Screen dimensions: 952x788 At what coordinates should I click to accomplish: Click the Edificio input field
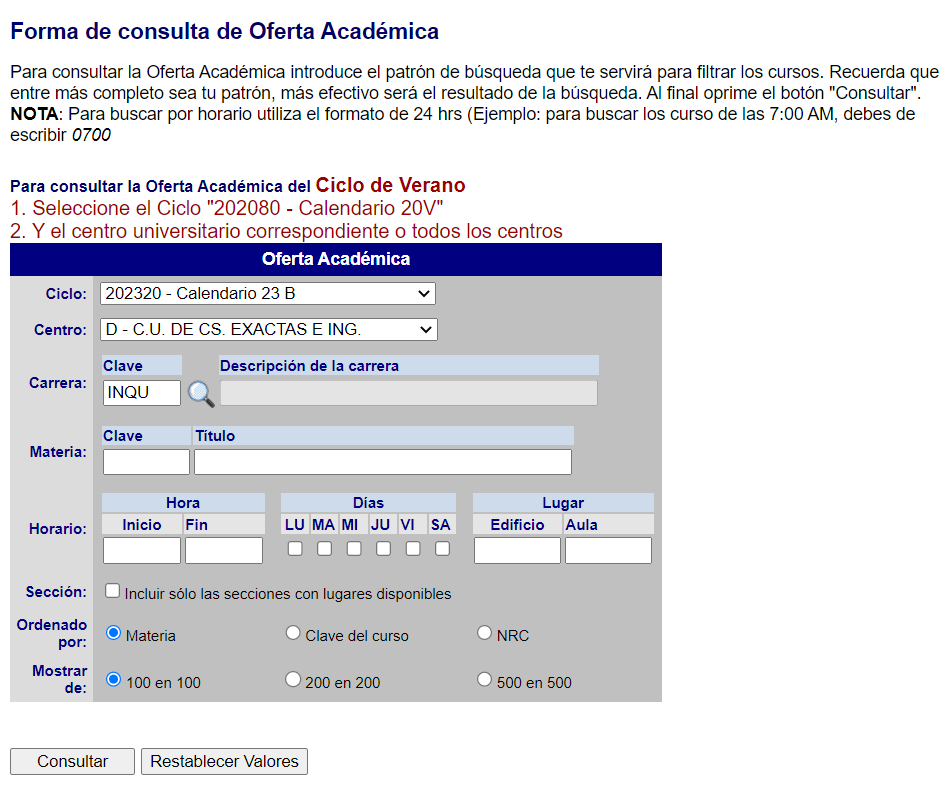coord(517,551)
